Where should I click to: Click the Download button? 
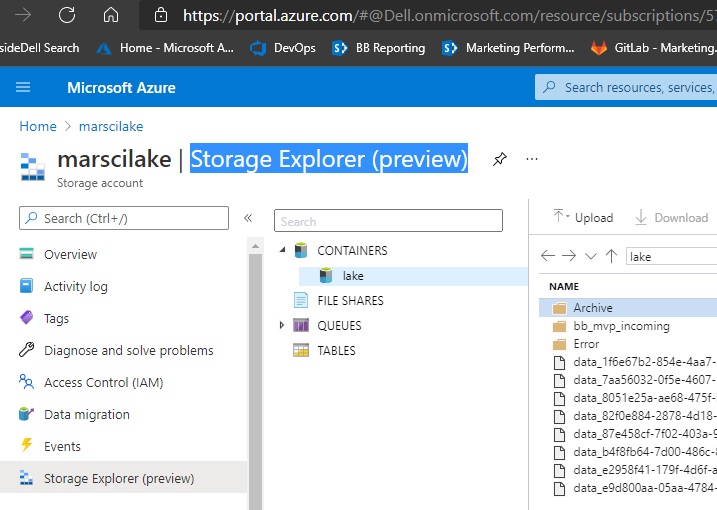pyautogui.click(x=671, y=217)
